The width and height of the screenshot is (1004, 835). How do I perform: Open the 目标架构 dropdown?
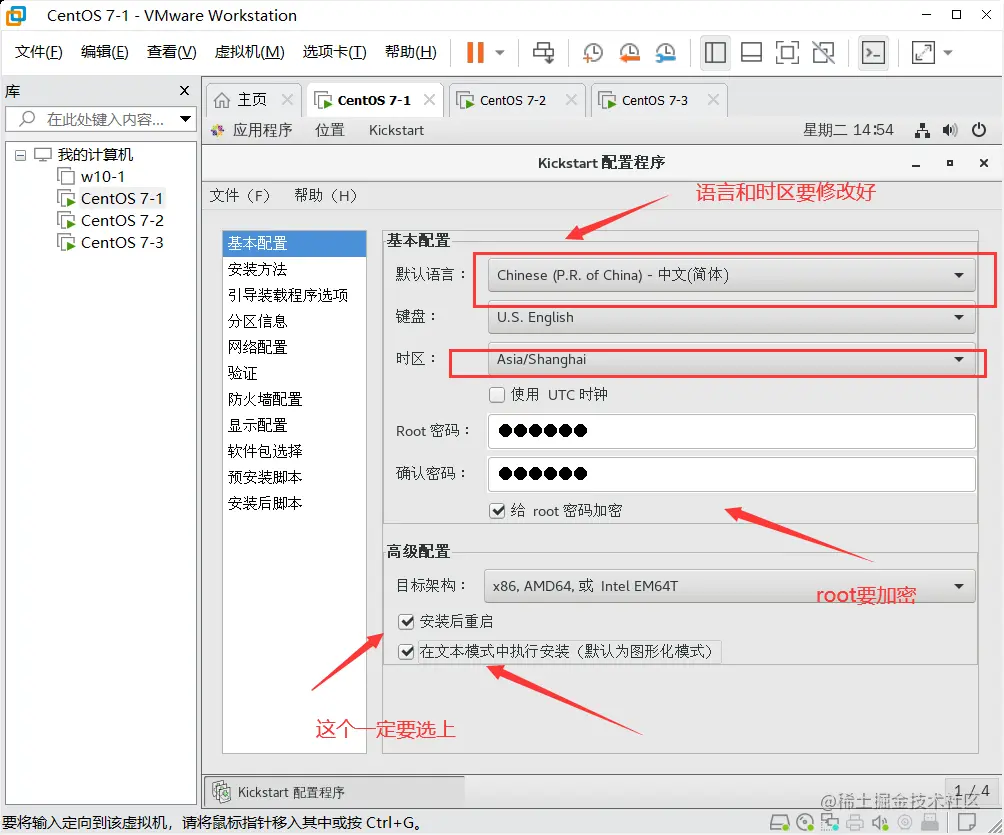[x=729, y=587]
